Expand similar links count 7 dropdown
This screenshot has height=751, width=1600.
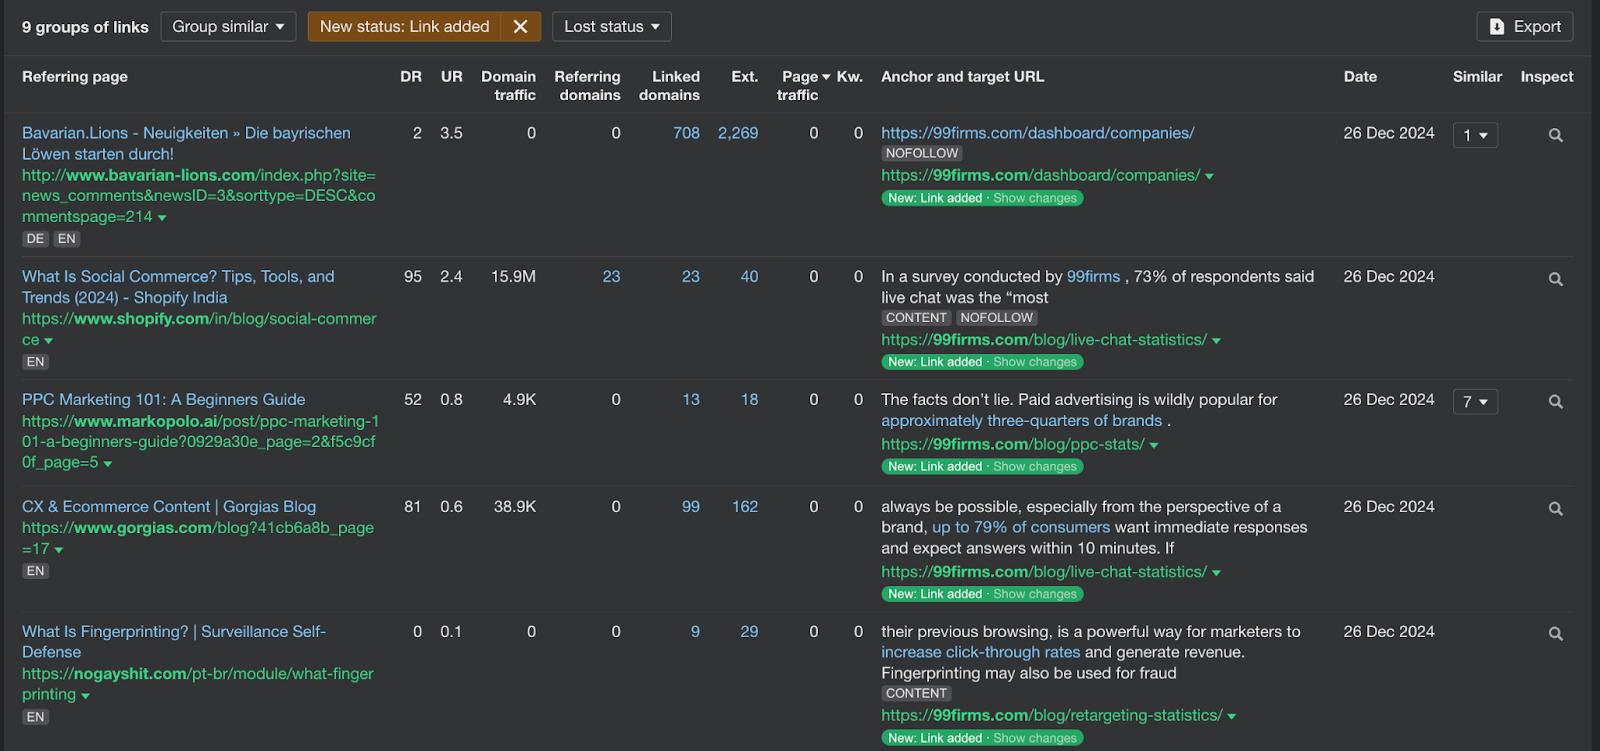pos(1475,401)
